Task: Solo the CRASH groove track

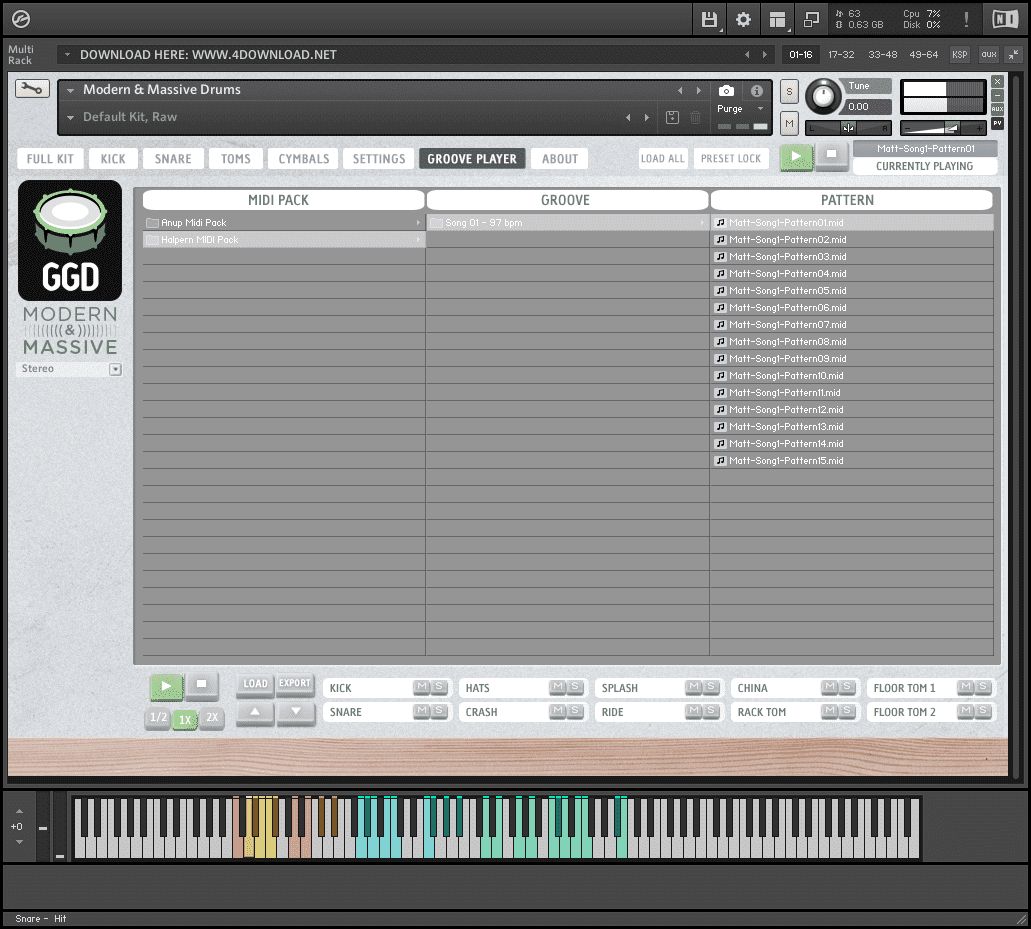Action: point(575,711)
